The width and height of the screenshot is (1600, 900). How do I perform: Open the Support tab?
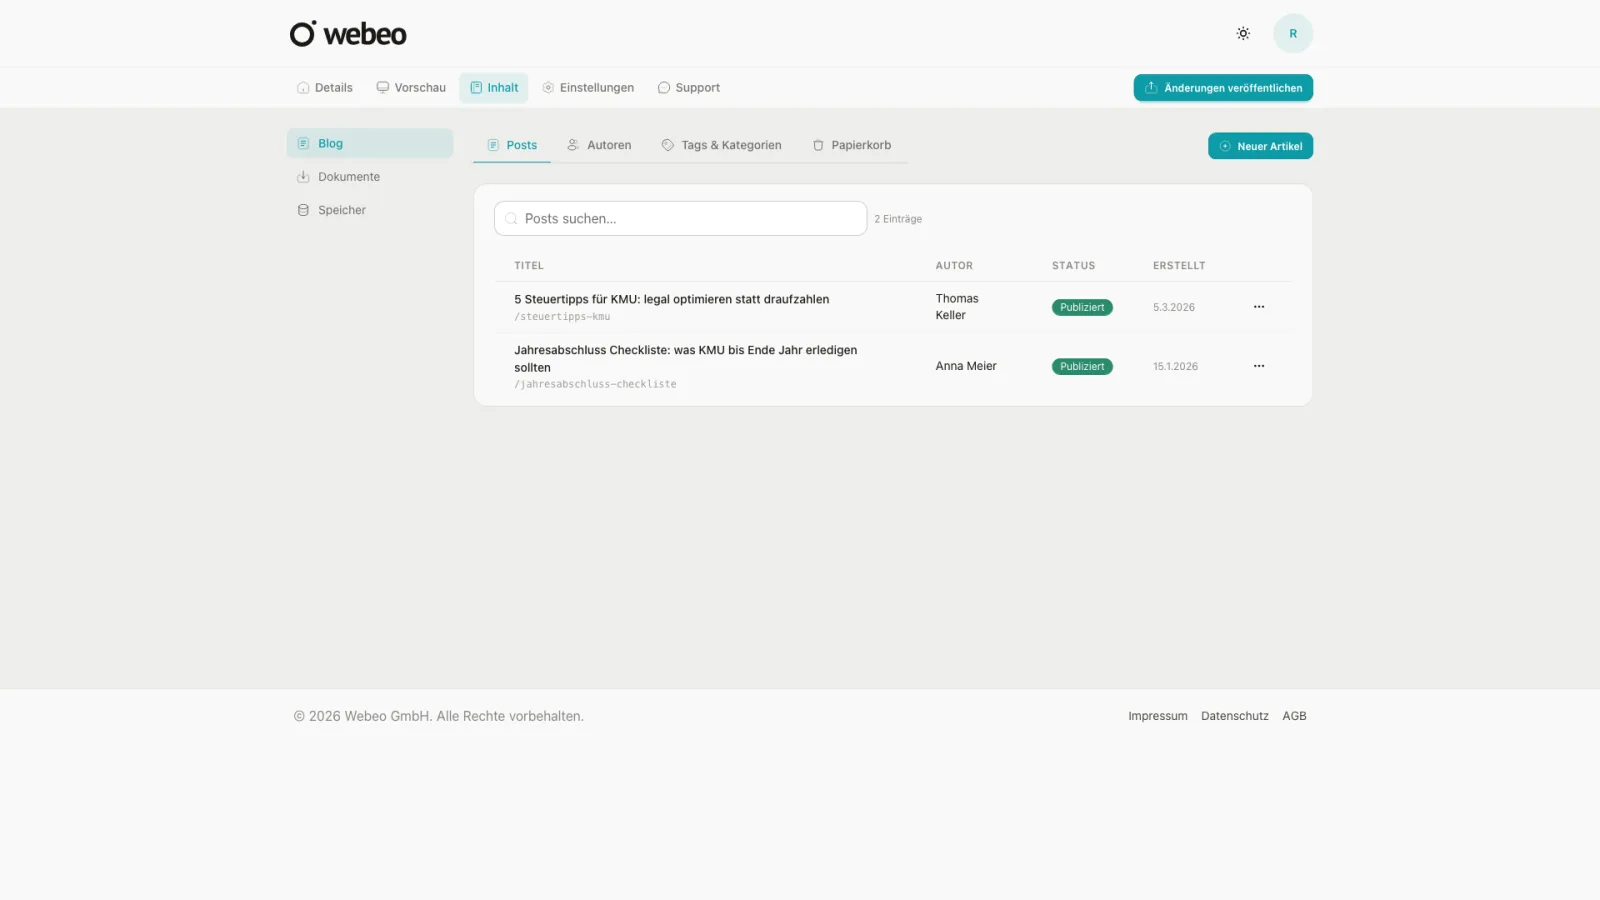pyautogui.click(x=689, y=88)
